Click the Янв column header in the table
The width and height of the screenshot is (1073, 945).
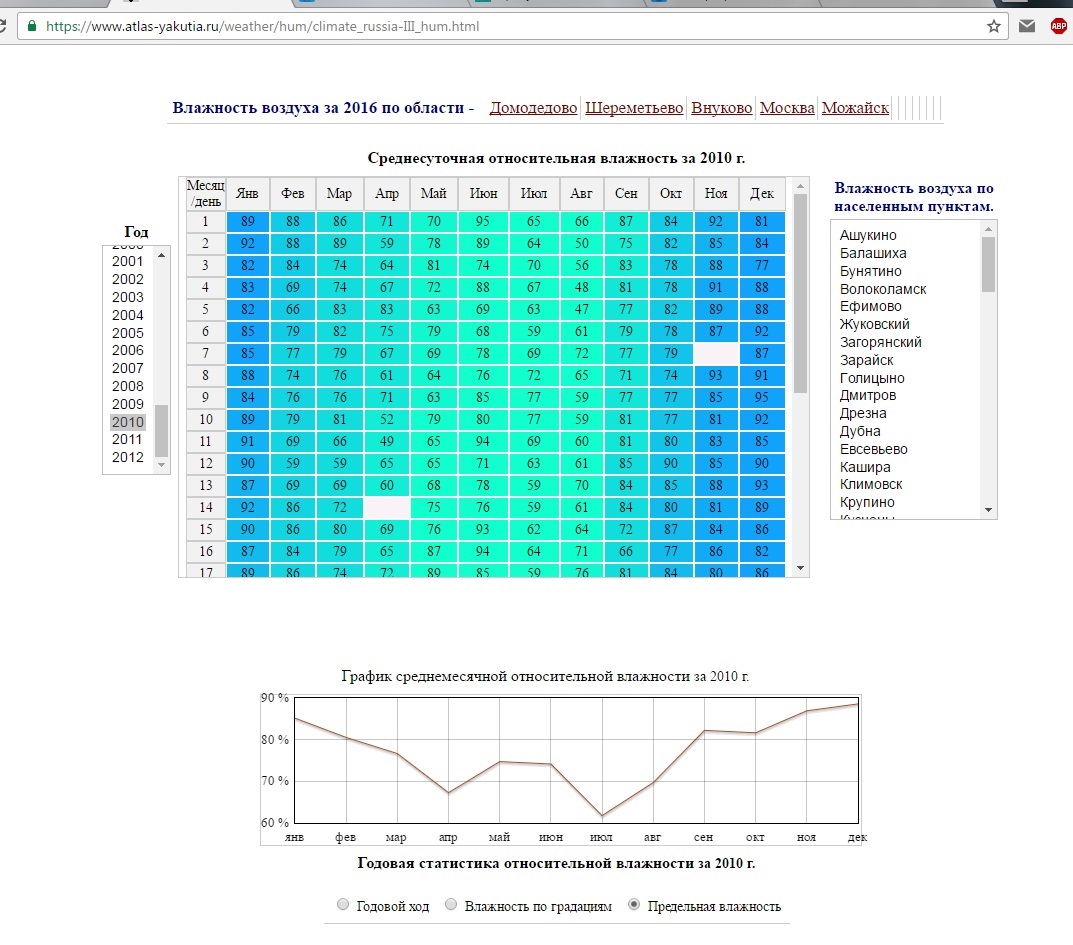[x=247, y=194]
